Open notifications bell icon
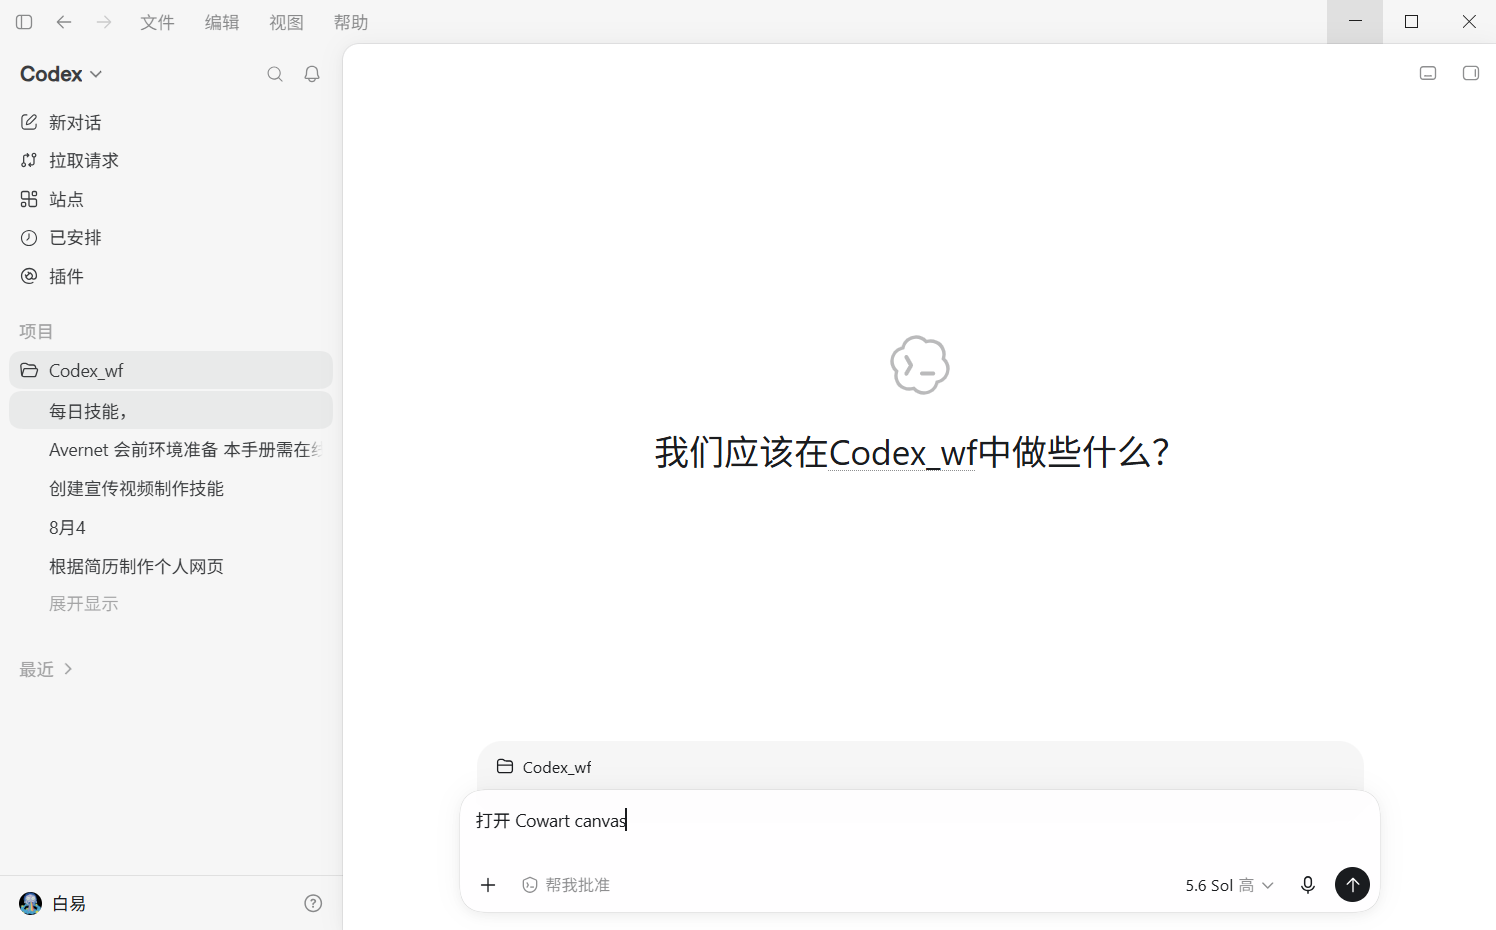Viewport: 1496px width, 930px height. coord(312,74)
